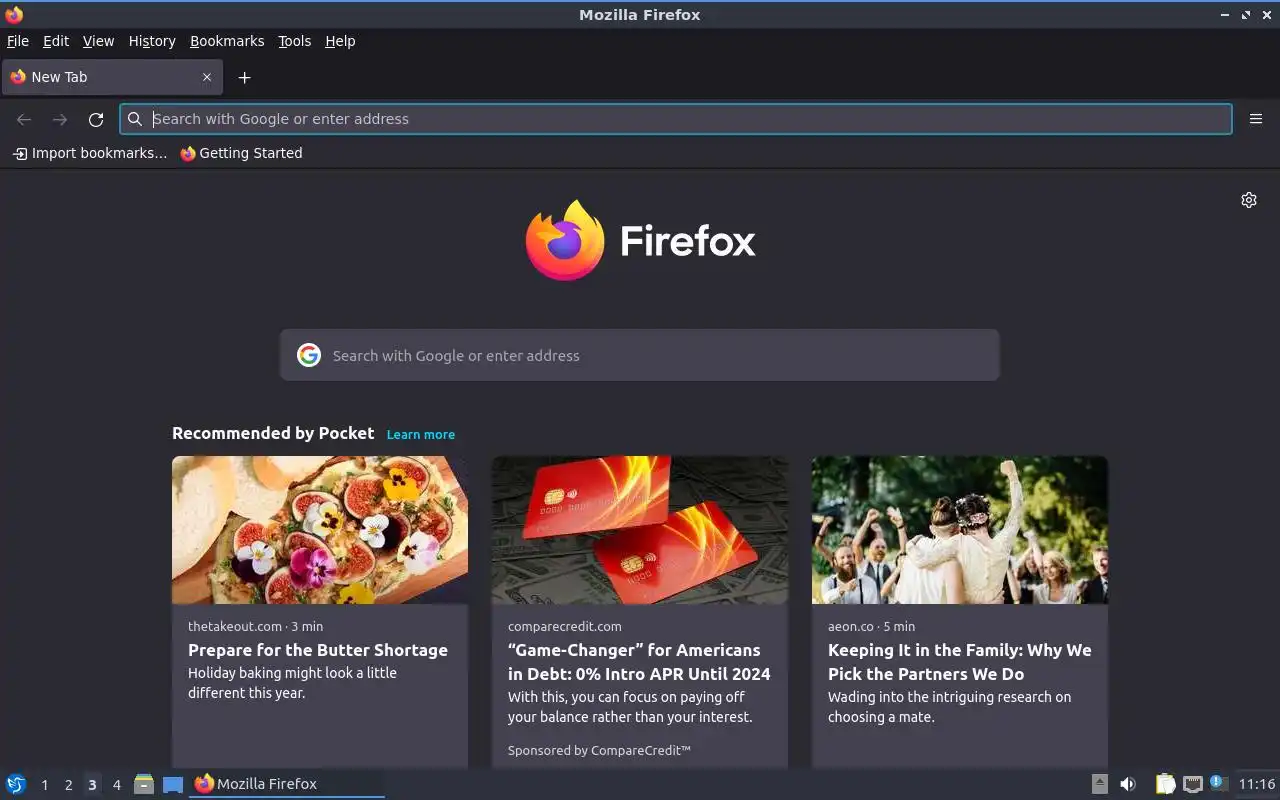Image resolution: width=1280 pixels, height=800 pixels.
Task: Open the start menu icon in the taskbar
Action: (16, 784)
